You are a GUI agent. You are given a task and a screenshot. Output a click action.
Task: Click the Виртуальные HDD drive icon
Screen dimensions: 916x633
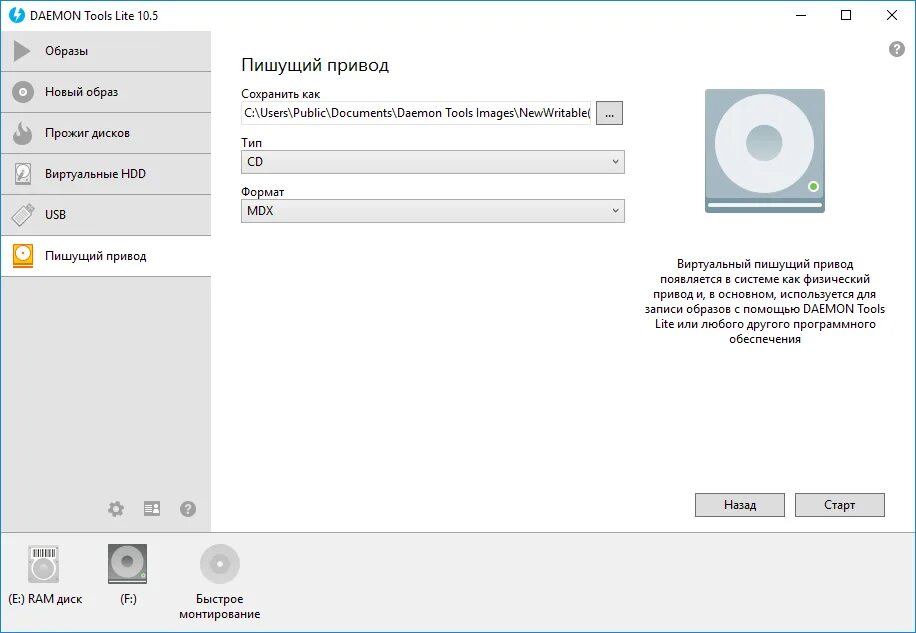pos(23,174)
